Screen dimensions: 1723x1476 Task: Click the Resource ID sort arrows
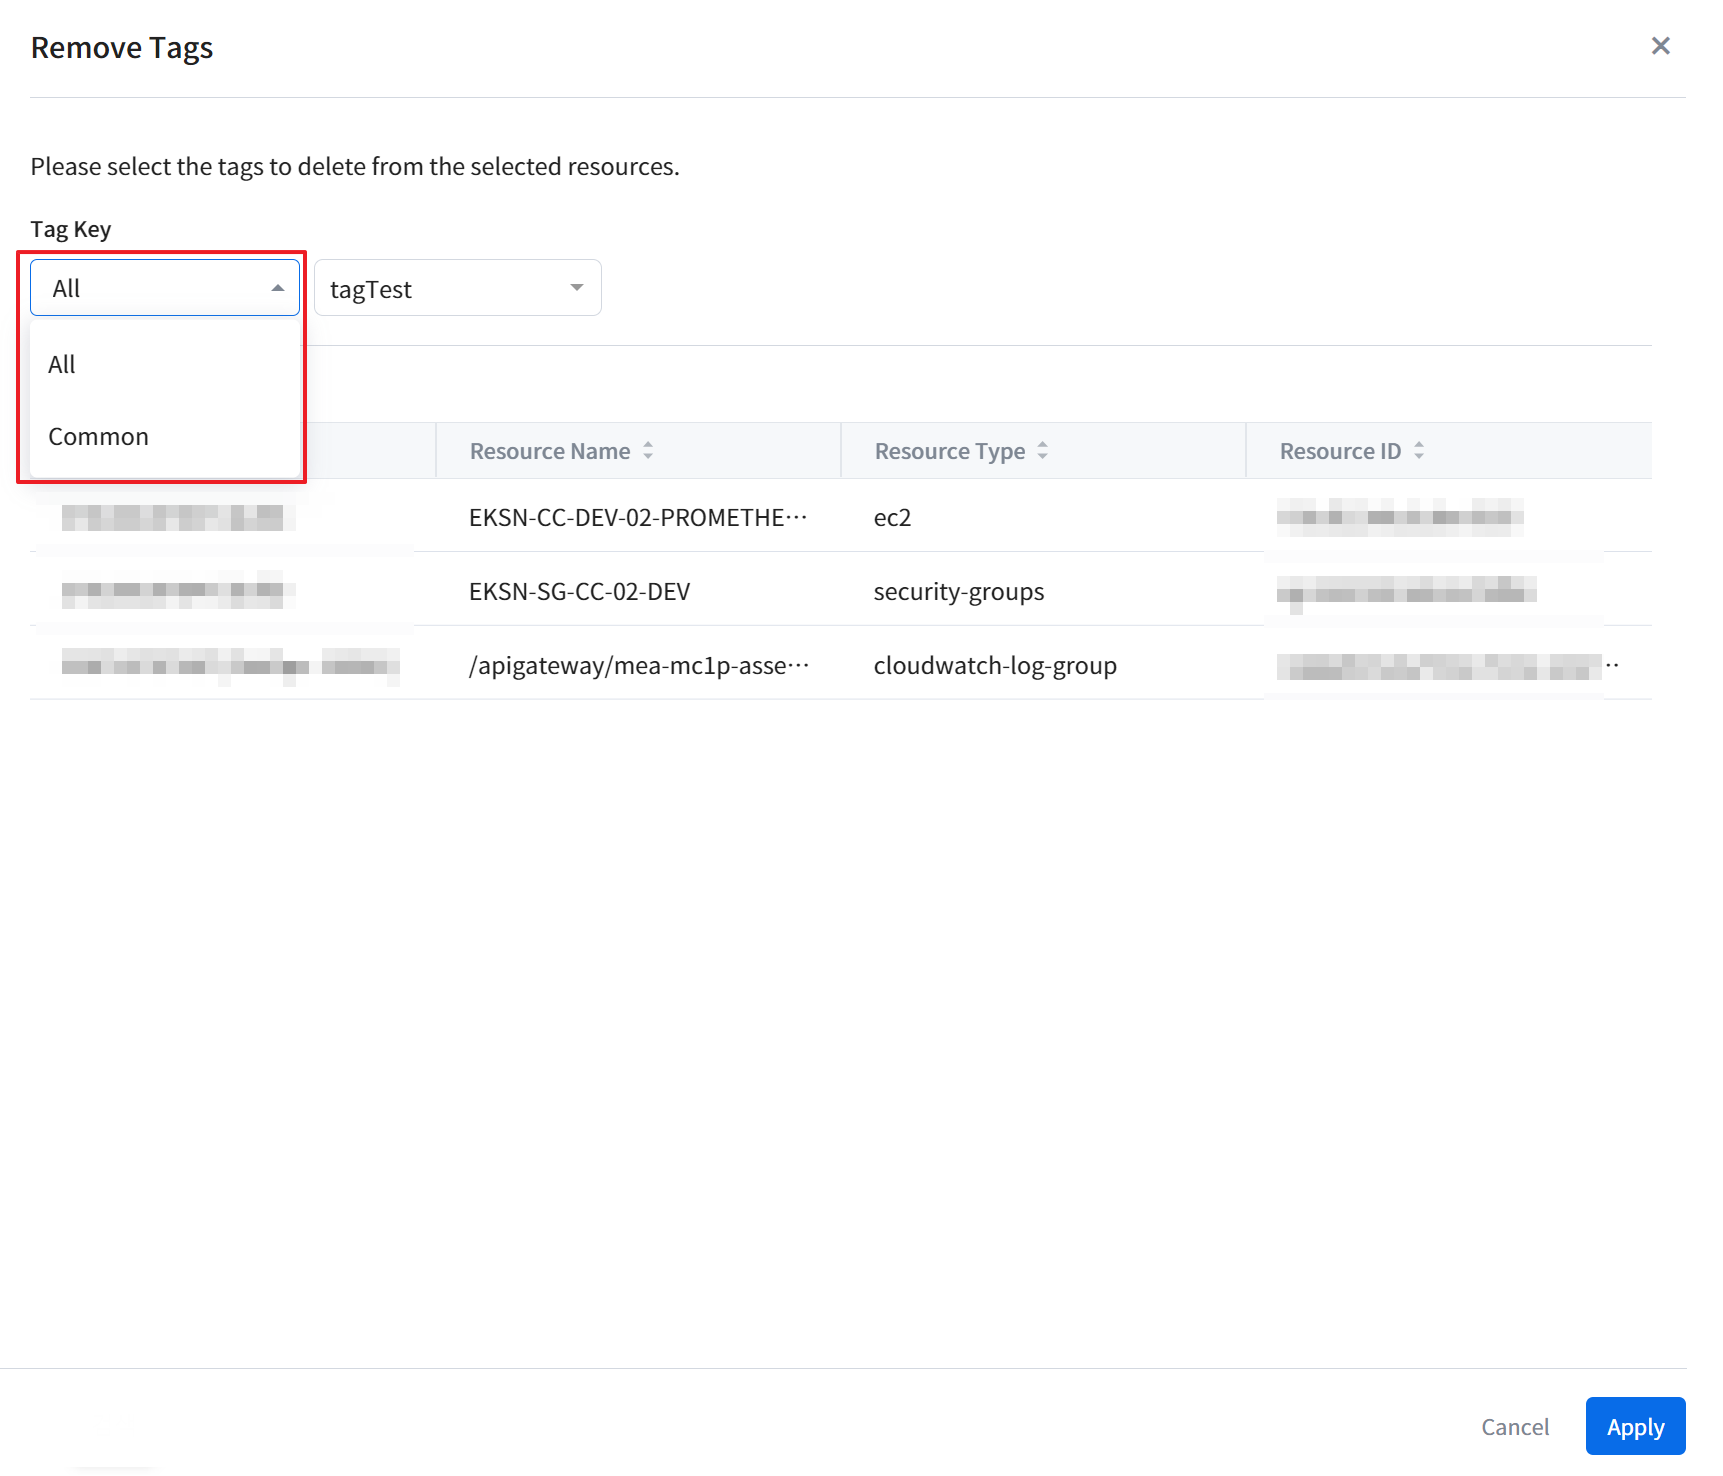pyautogui.click(x=1418, y=451)
